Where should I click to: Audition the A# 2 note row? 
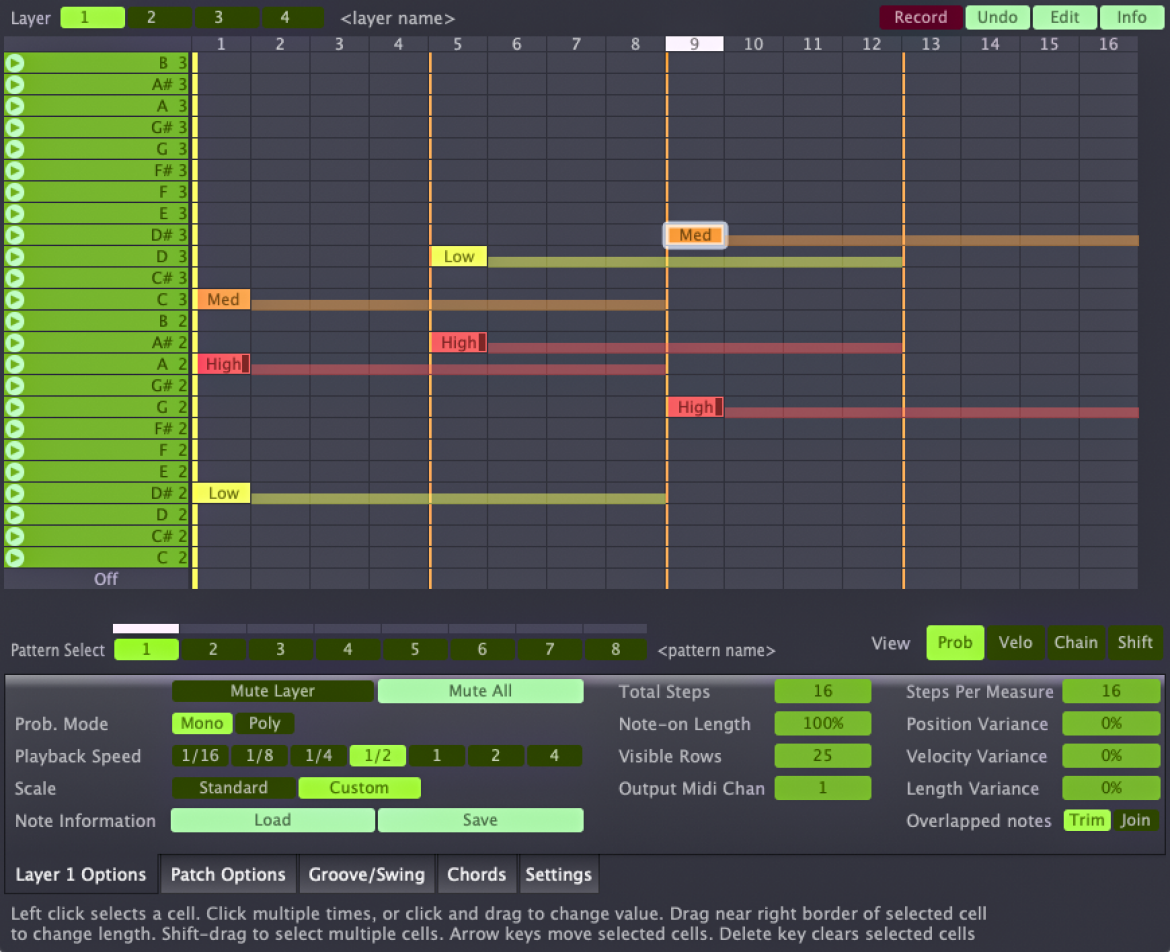(x=14, y=342)
